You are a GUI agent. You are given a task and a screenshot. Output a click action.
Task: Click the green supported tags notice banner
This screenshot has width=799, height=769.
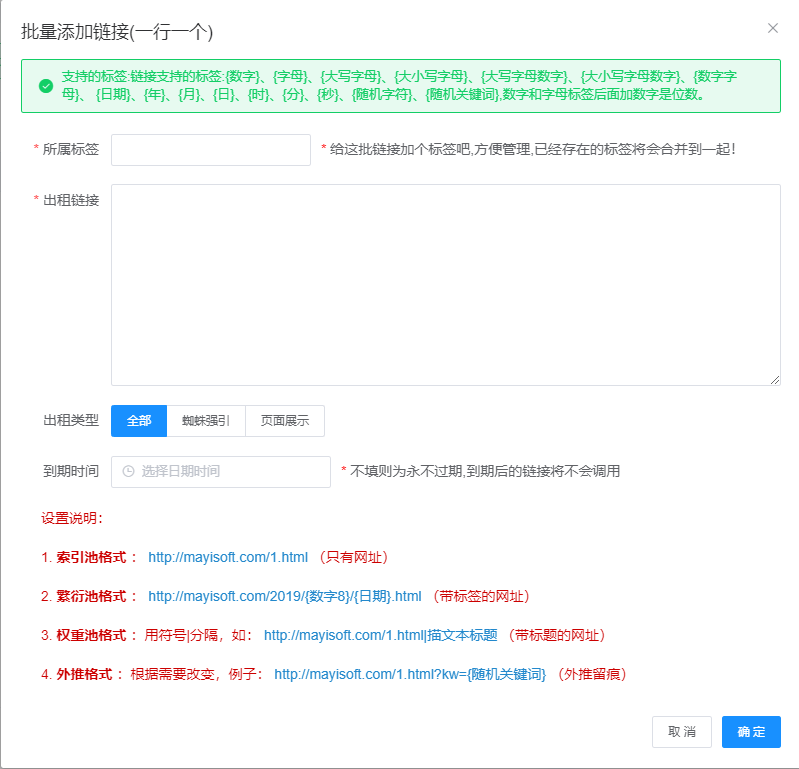click(400, 86)
